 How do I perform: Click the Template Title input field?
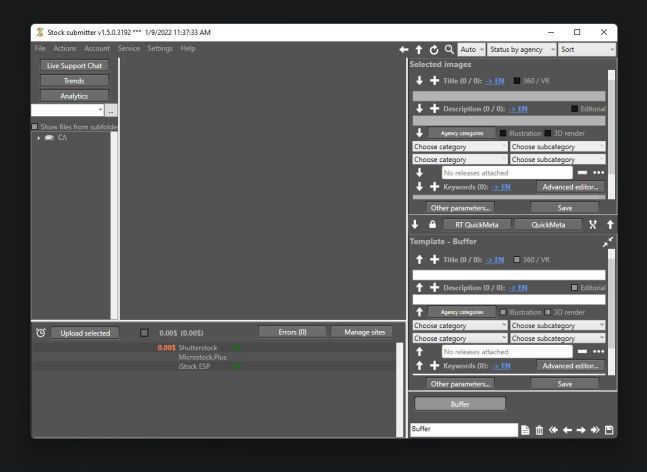point(509,275)
